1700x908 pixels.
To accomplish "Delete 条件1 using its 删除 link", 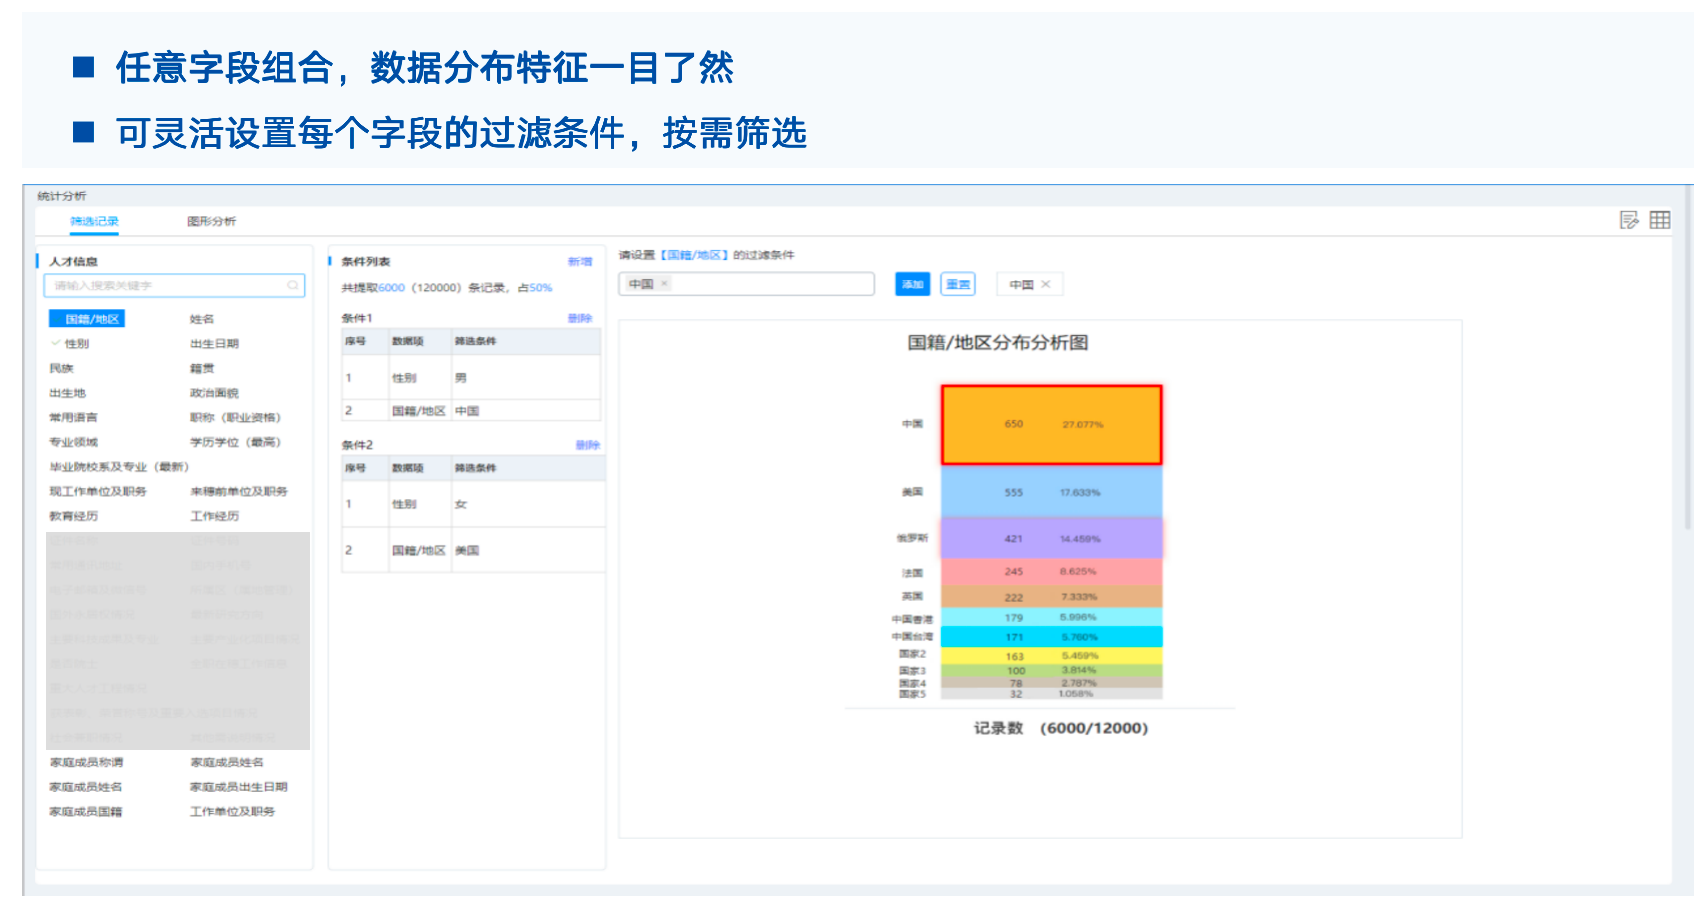I will (x=580, y=319).
